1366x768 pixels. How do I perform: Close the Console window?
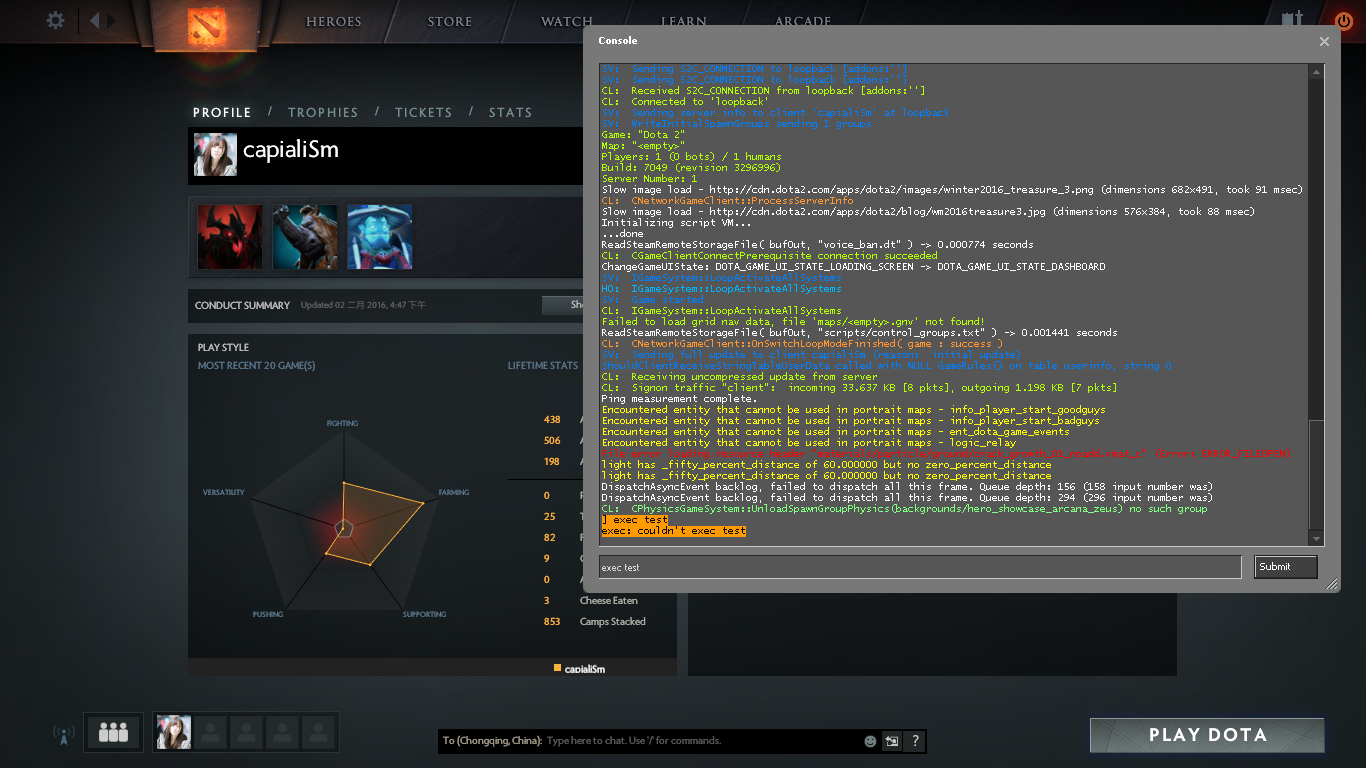point(1324,41)
